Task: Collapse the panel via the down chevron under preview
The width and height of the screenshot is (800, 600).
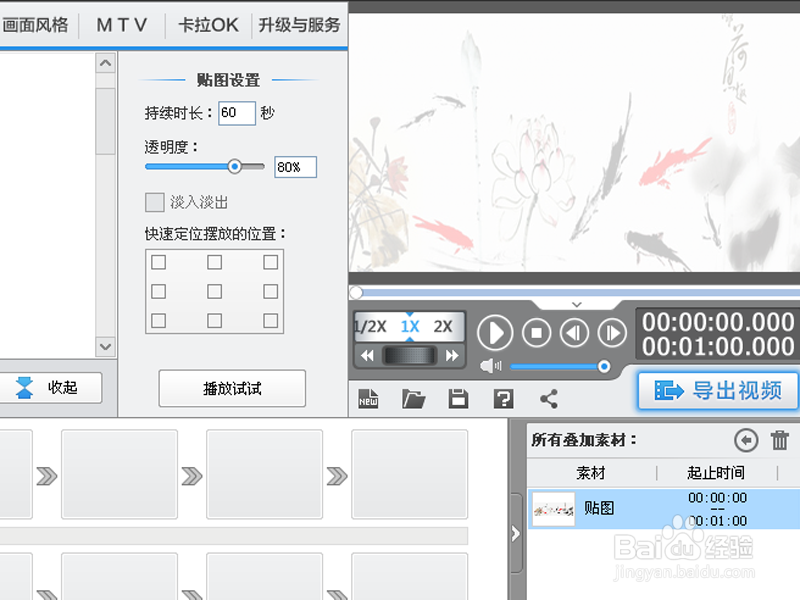Action: pyautogui.click(x=577, y=305)
